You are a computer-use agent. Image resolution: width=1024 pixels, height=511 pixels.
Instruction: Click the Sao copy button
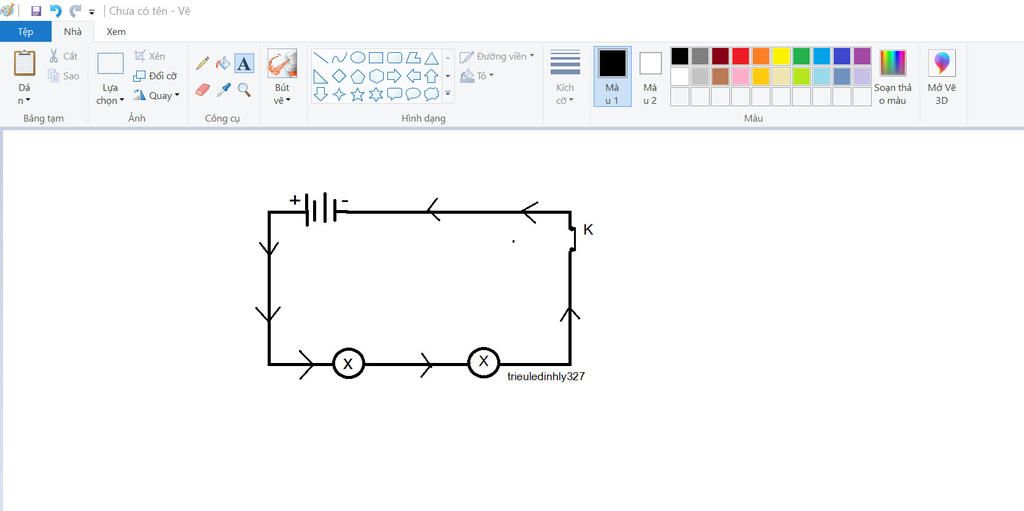click(x=63, y=76)
